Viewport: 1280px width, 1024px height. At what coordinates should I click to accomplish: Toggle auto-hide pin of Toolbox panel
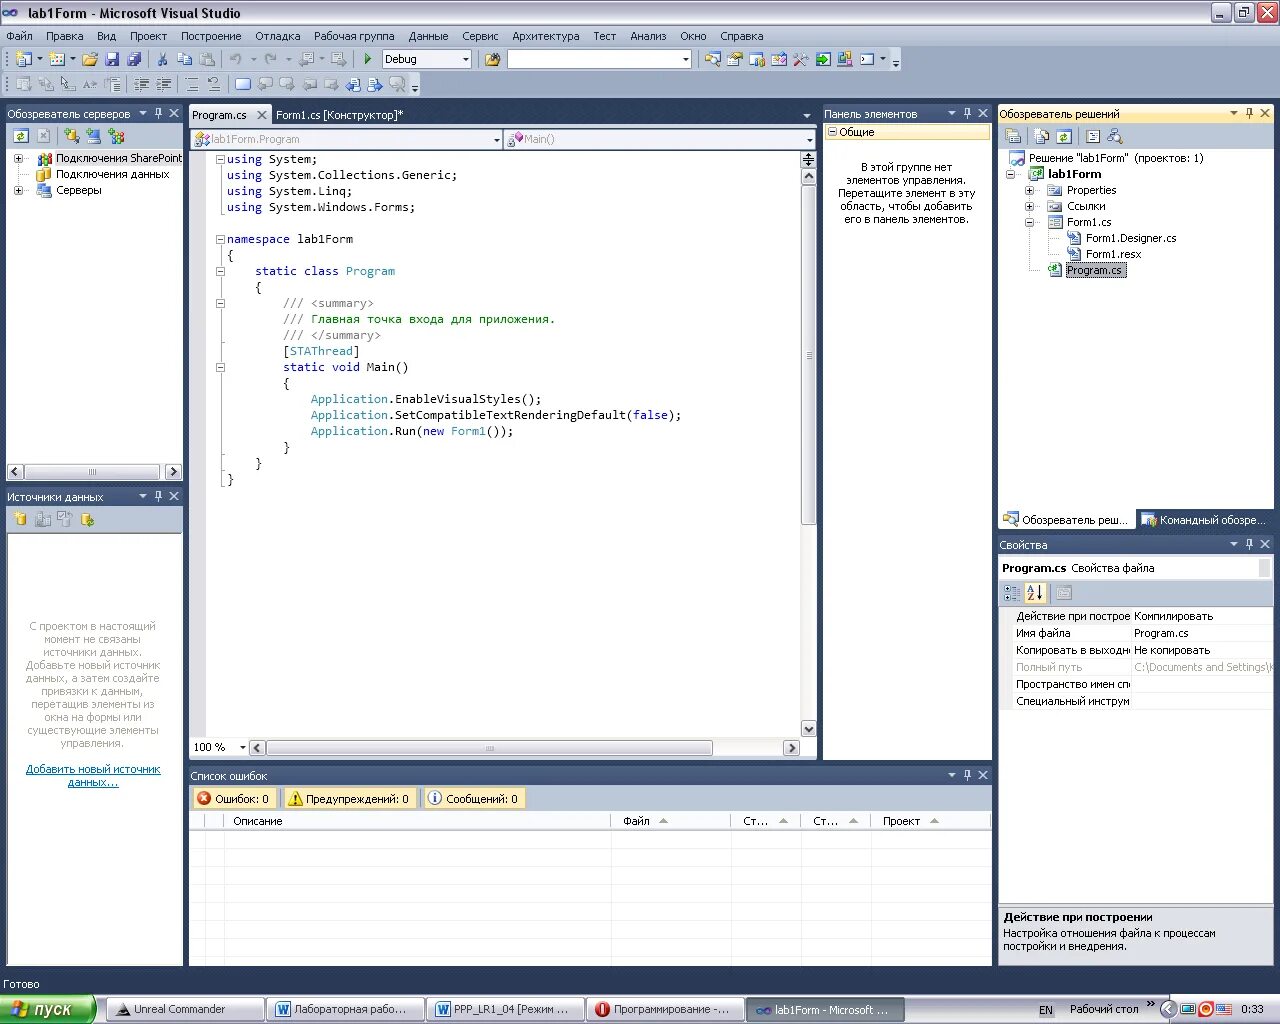tap(967, 114)
